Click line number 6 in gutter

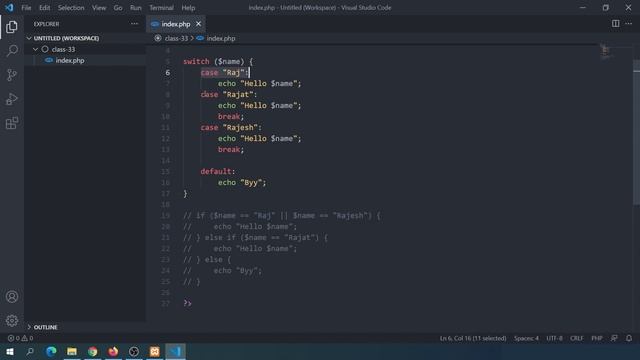(x=167, y=72)
